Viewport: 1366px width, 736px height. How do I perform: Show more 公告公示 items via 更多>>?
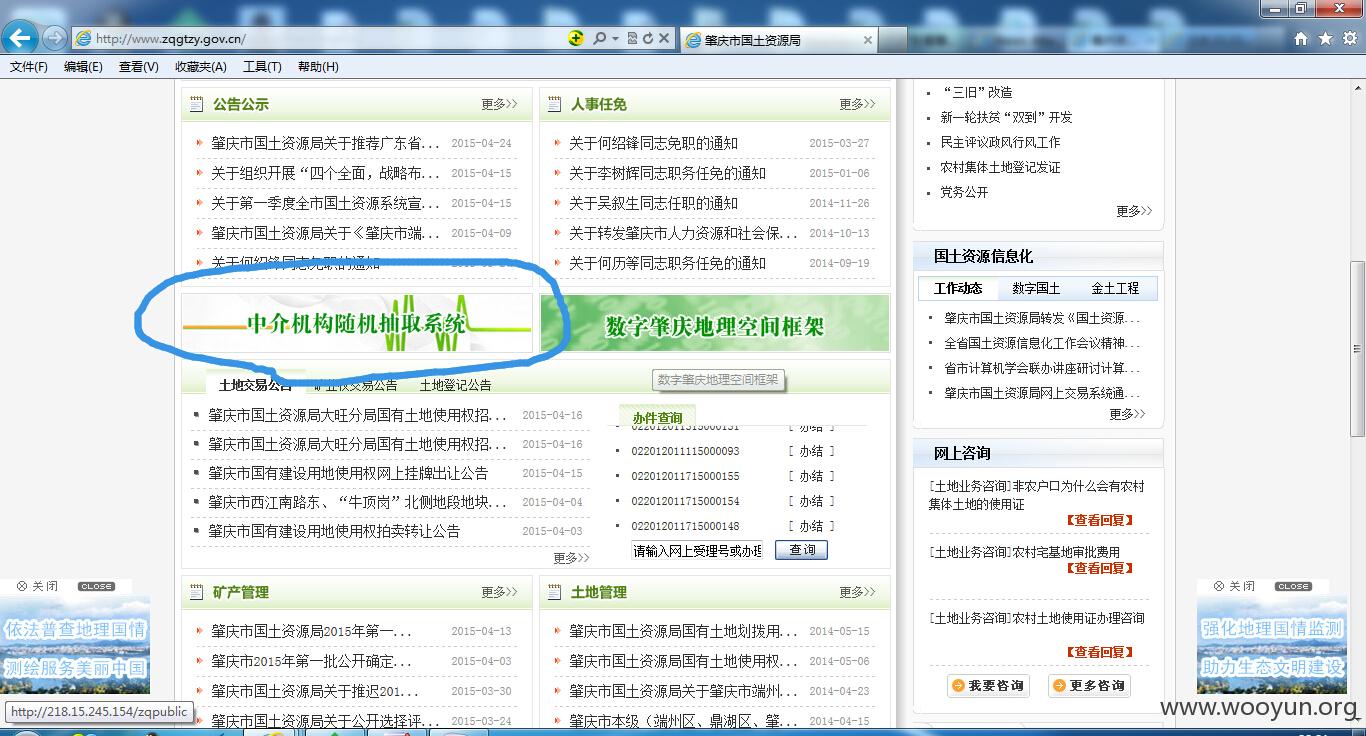click(499, 104)
